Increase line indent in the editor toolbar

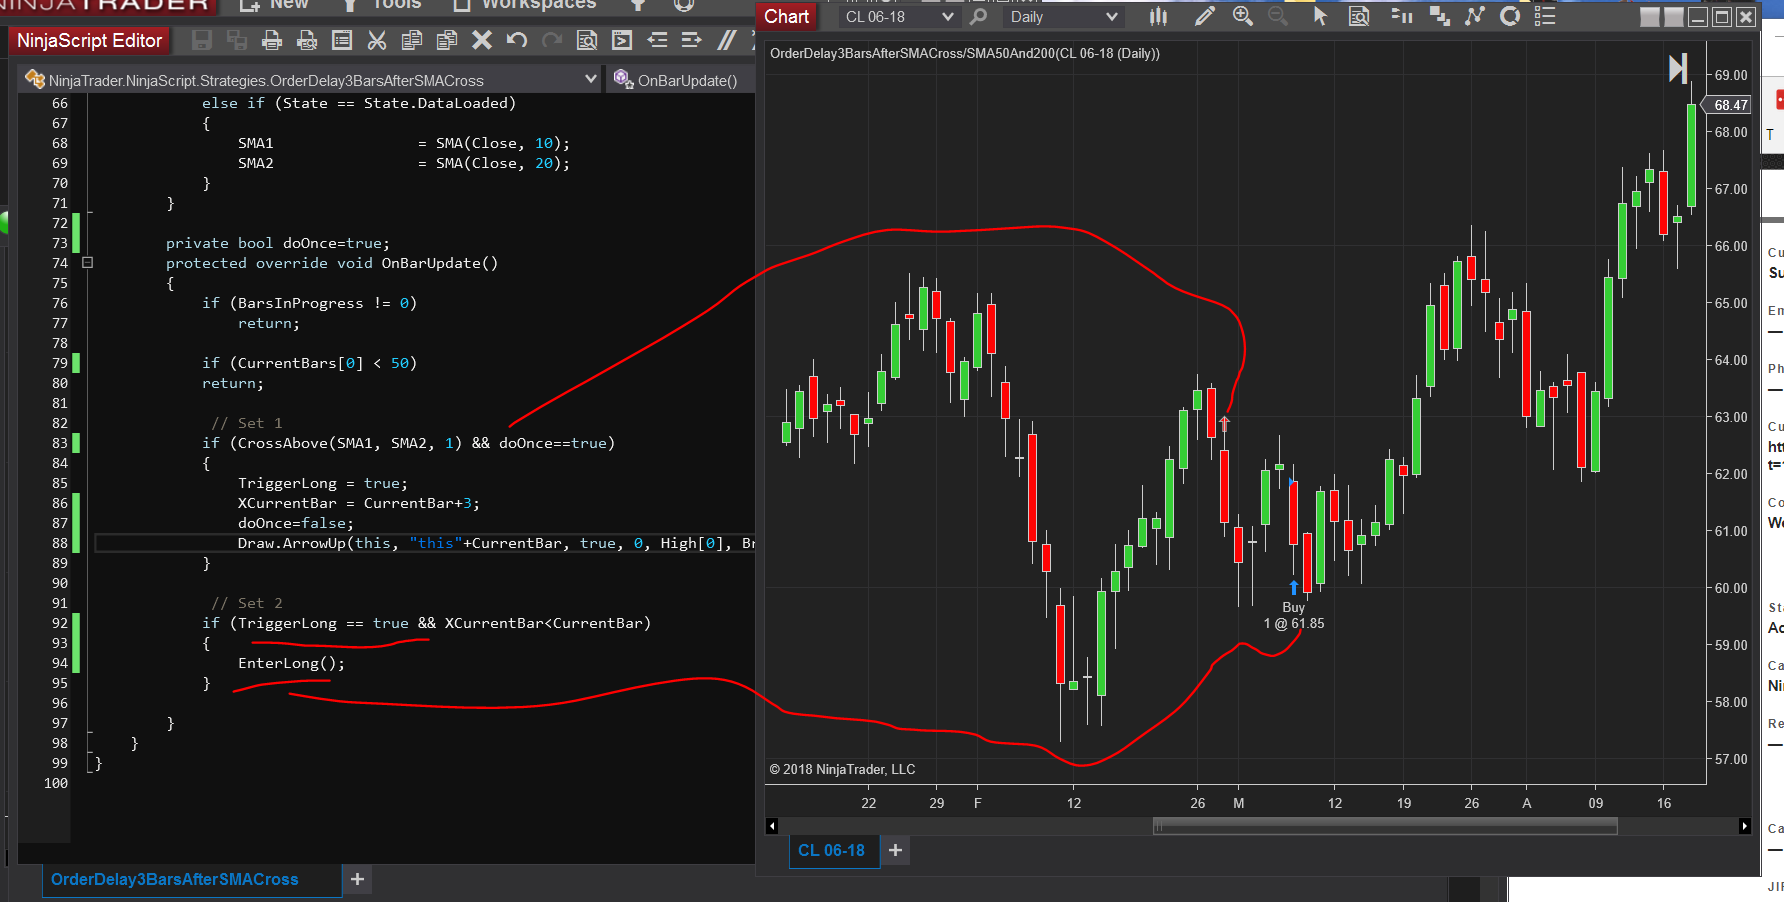(x=691, y=40)
